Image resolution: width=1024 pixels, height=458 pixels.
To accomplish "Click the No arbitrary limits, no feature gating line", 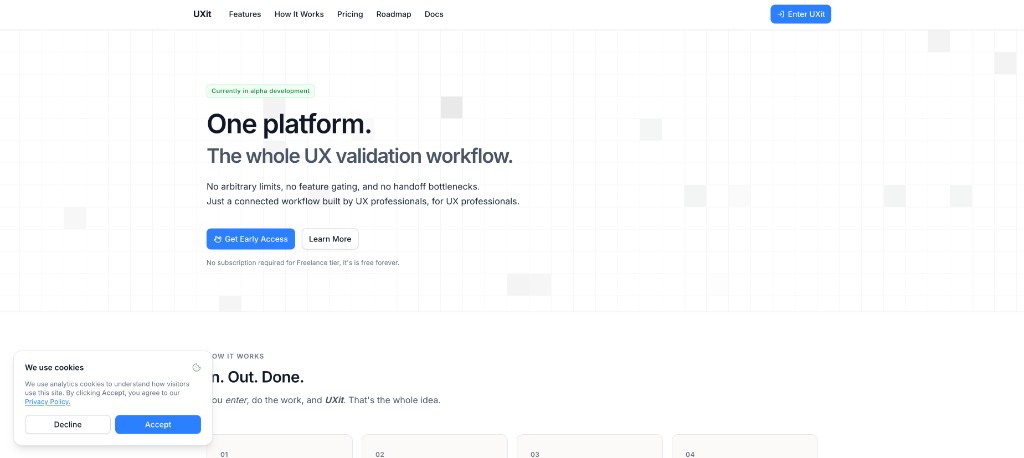I will tap(343, 187).
